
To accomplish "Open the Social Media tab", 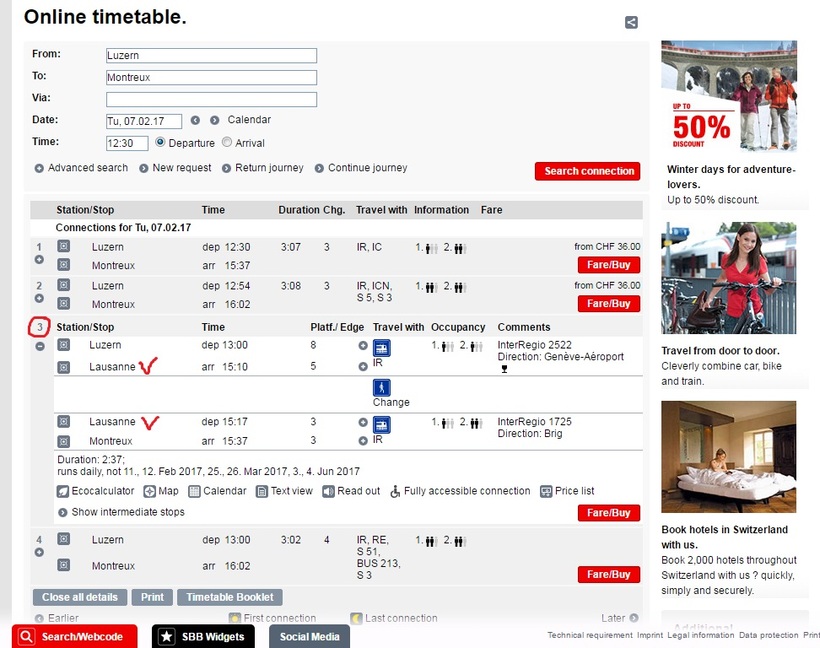I will click(309, 636).
